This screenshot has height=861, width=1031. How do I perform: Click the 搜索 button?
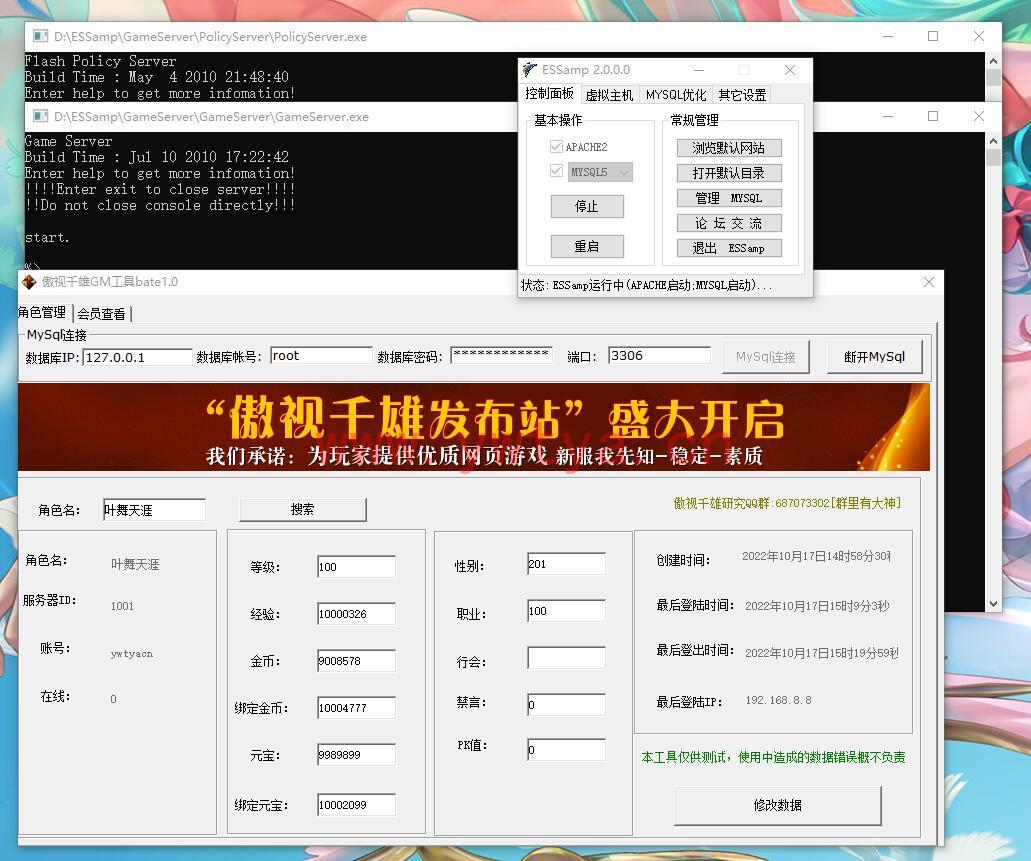[302, 510]
